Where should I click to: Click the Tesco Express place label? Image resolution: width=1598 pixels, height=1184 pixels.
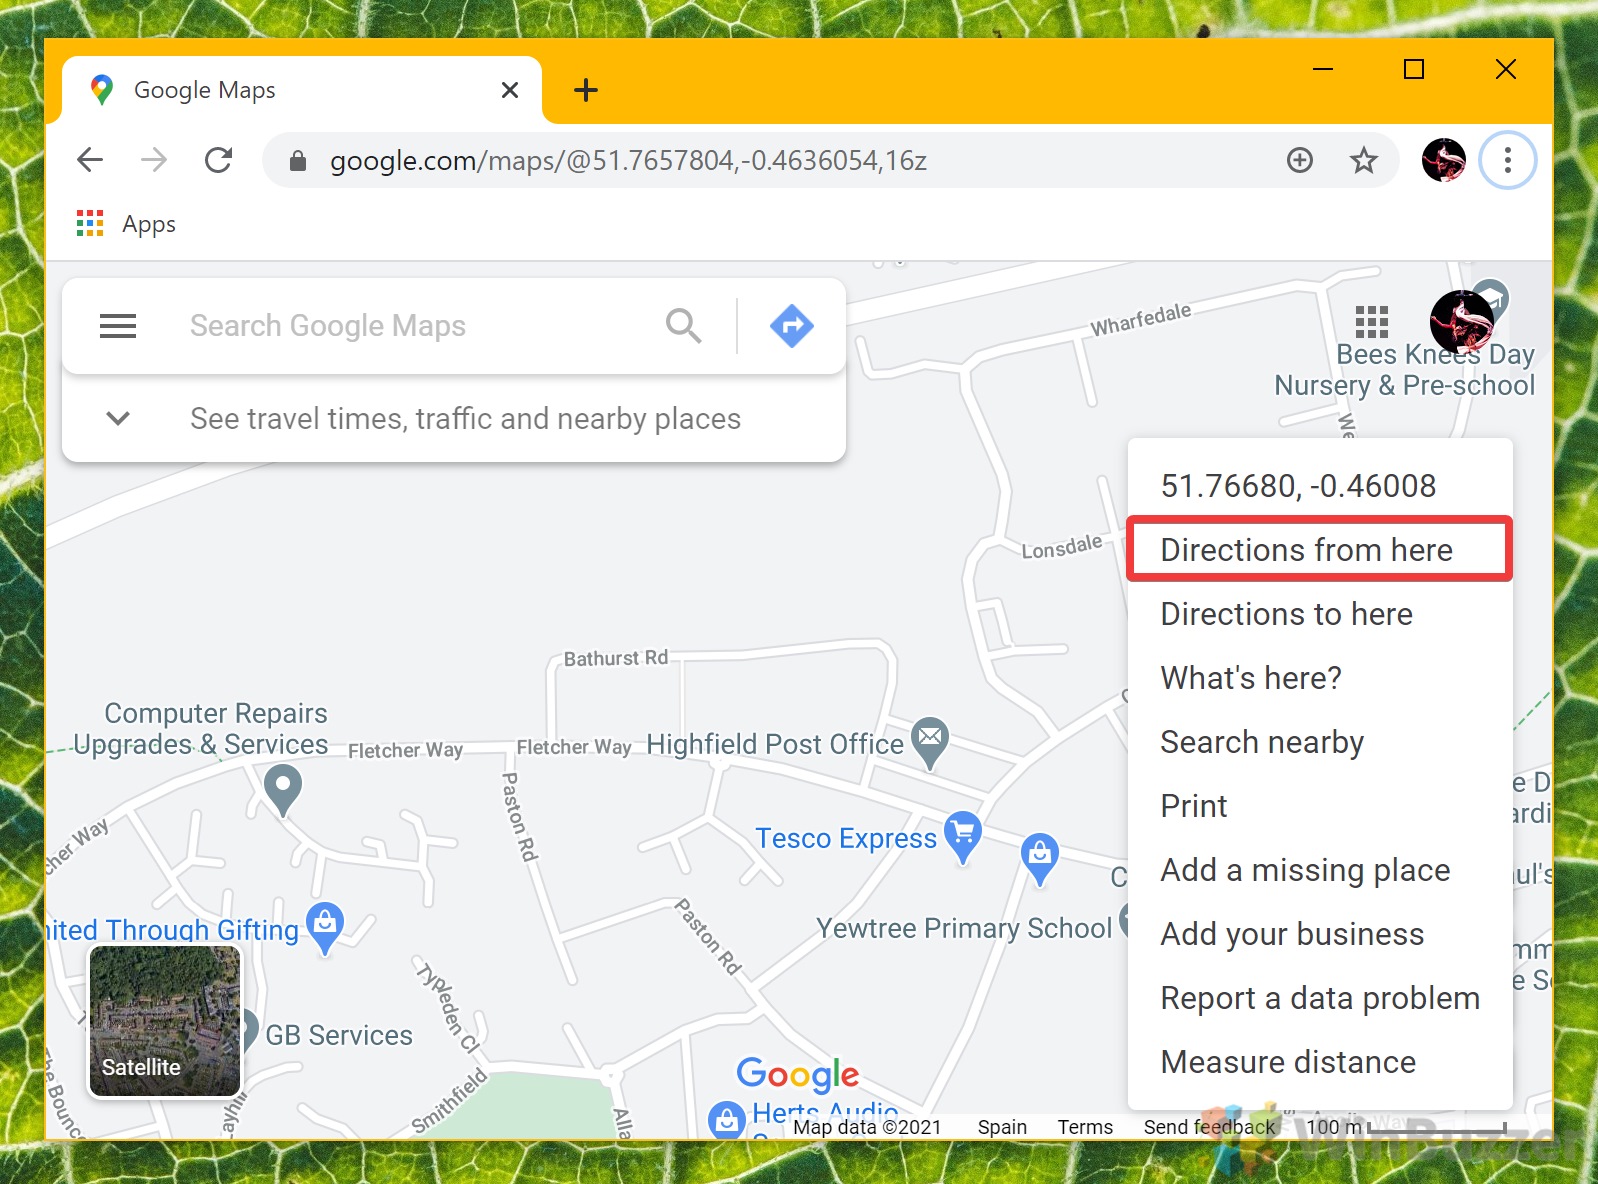846,838
